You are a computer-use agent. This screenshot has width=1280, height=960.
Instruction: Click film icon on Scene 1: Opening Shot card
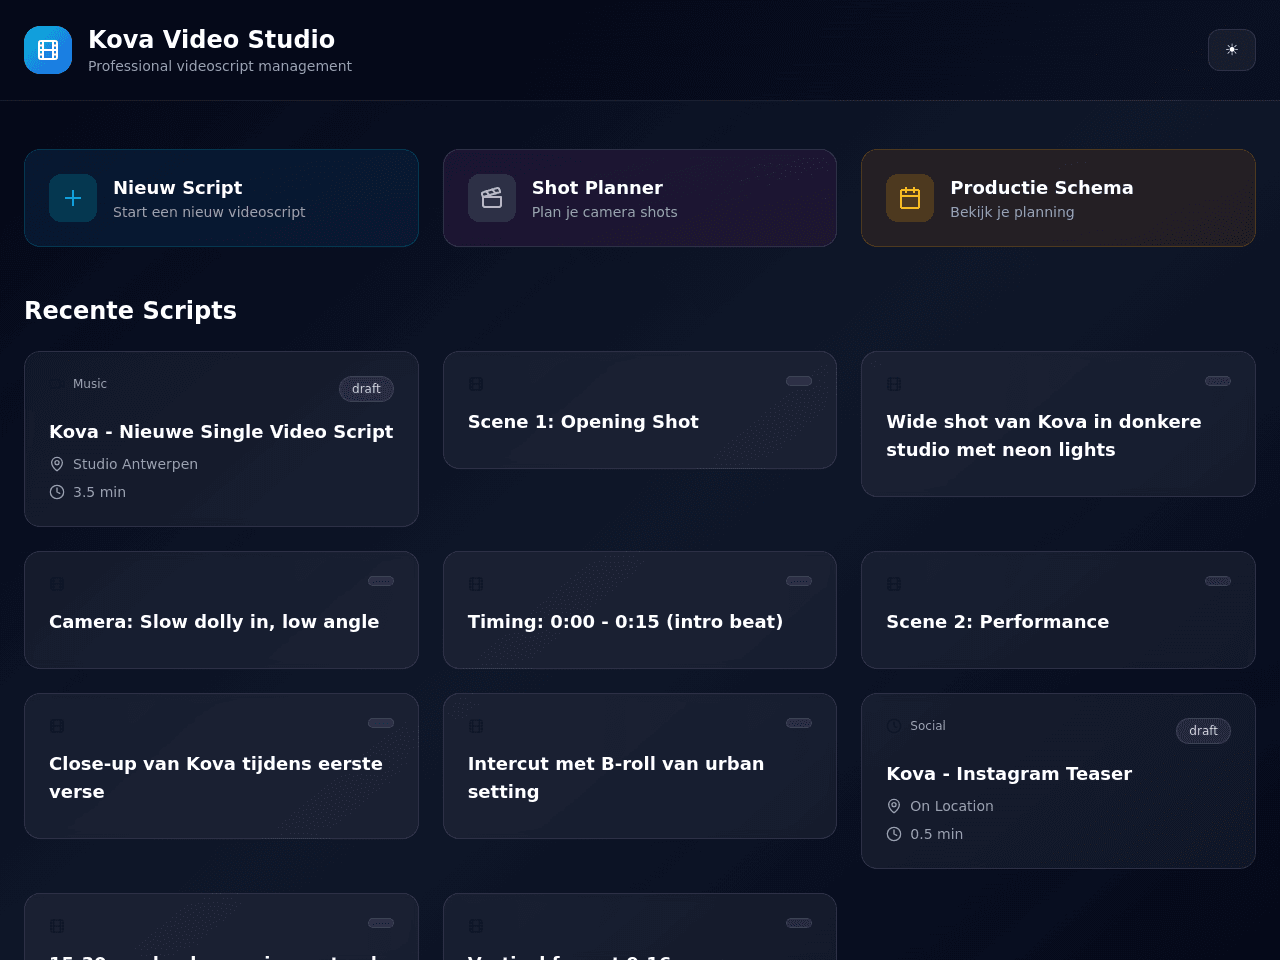point(476,384)
